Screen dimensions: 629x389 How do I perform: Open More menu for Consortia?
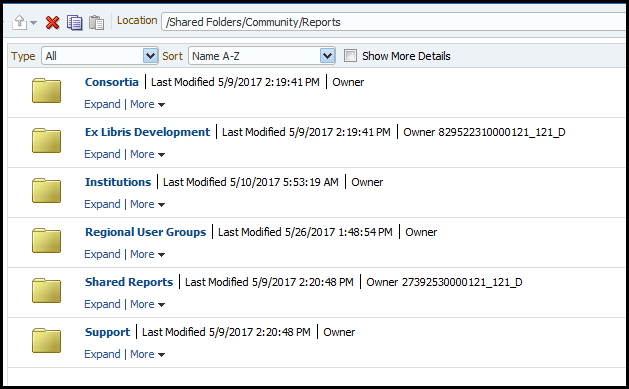tap(147, 104)
